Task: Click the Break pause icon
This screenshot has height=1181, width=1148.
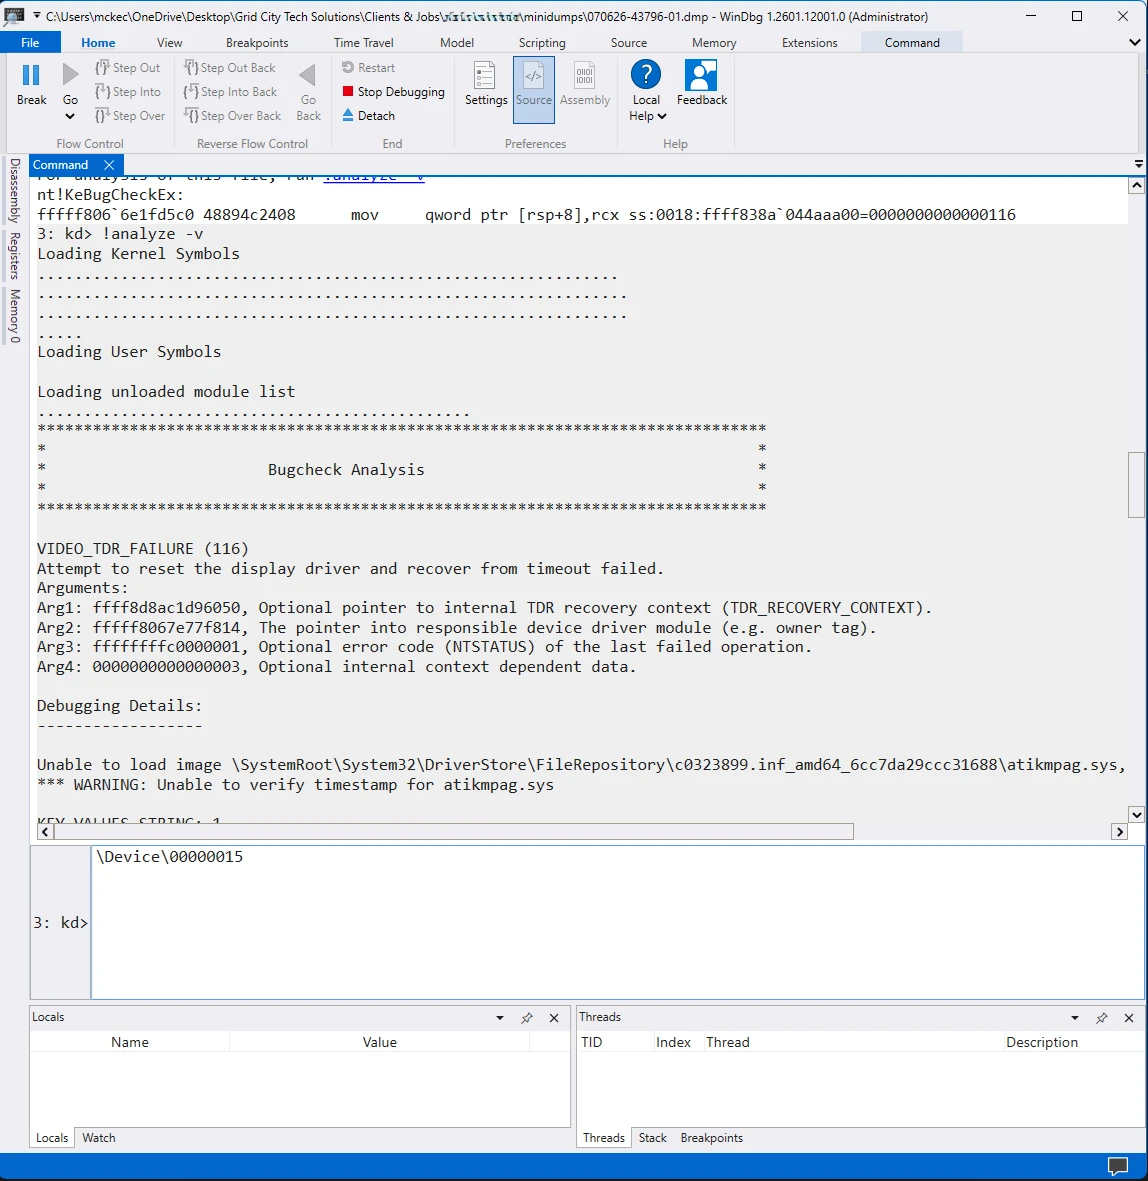Action: [x=31, y=75]
